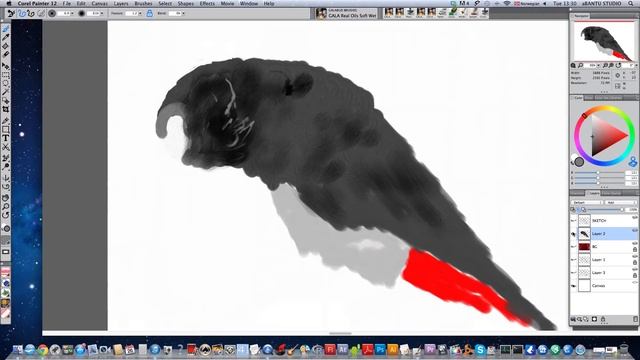
Task: Toggle lock on Layer 1
Action: click(635, 262)
